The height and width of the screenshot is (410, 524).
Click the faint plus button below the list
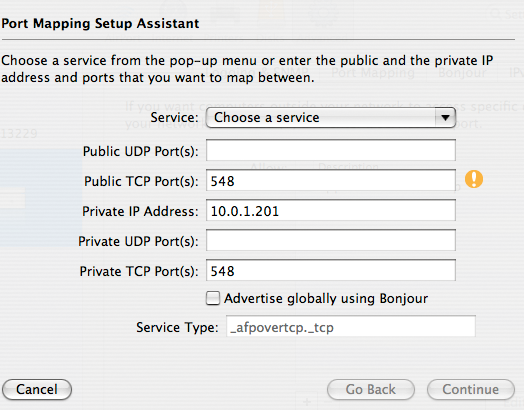tap(306, 402)
